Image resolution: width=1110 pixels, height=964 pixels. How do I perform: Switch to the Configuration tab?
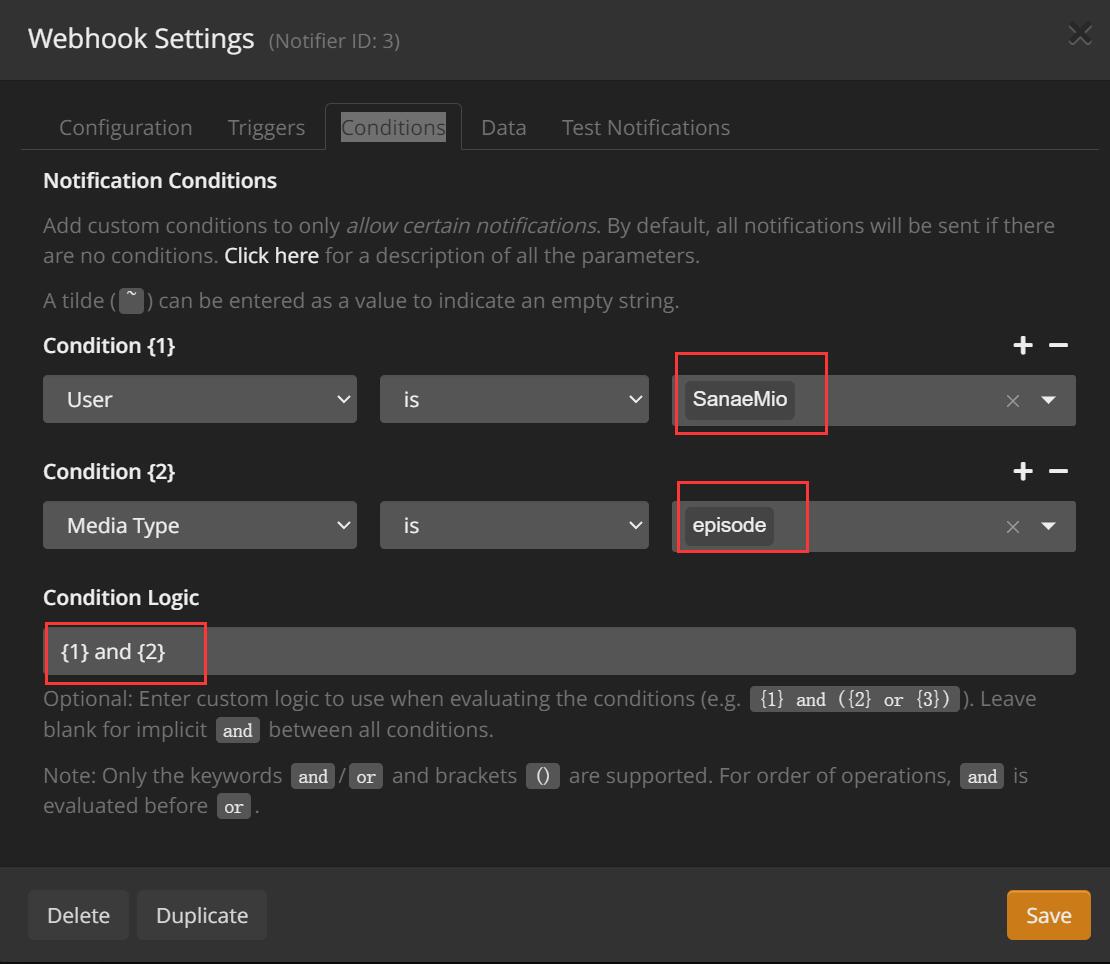(x=126, y=128)
